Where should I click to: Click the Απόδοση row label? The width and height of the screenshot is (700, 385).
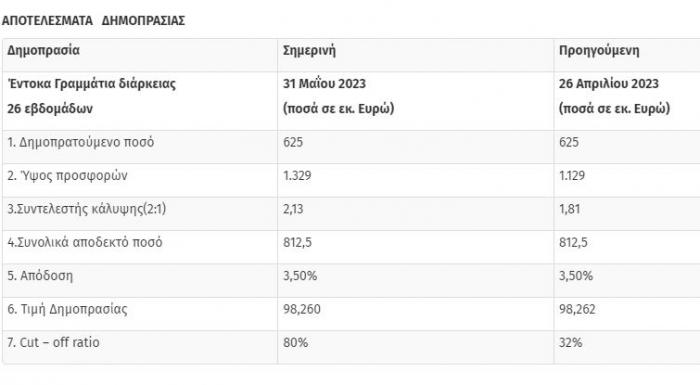(40, 276)
